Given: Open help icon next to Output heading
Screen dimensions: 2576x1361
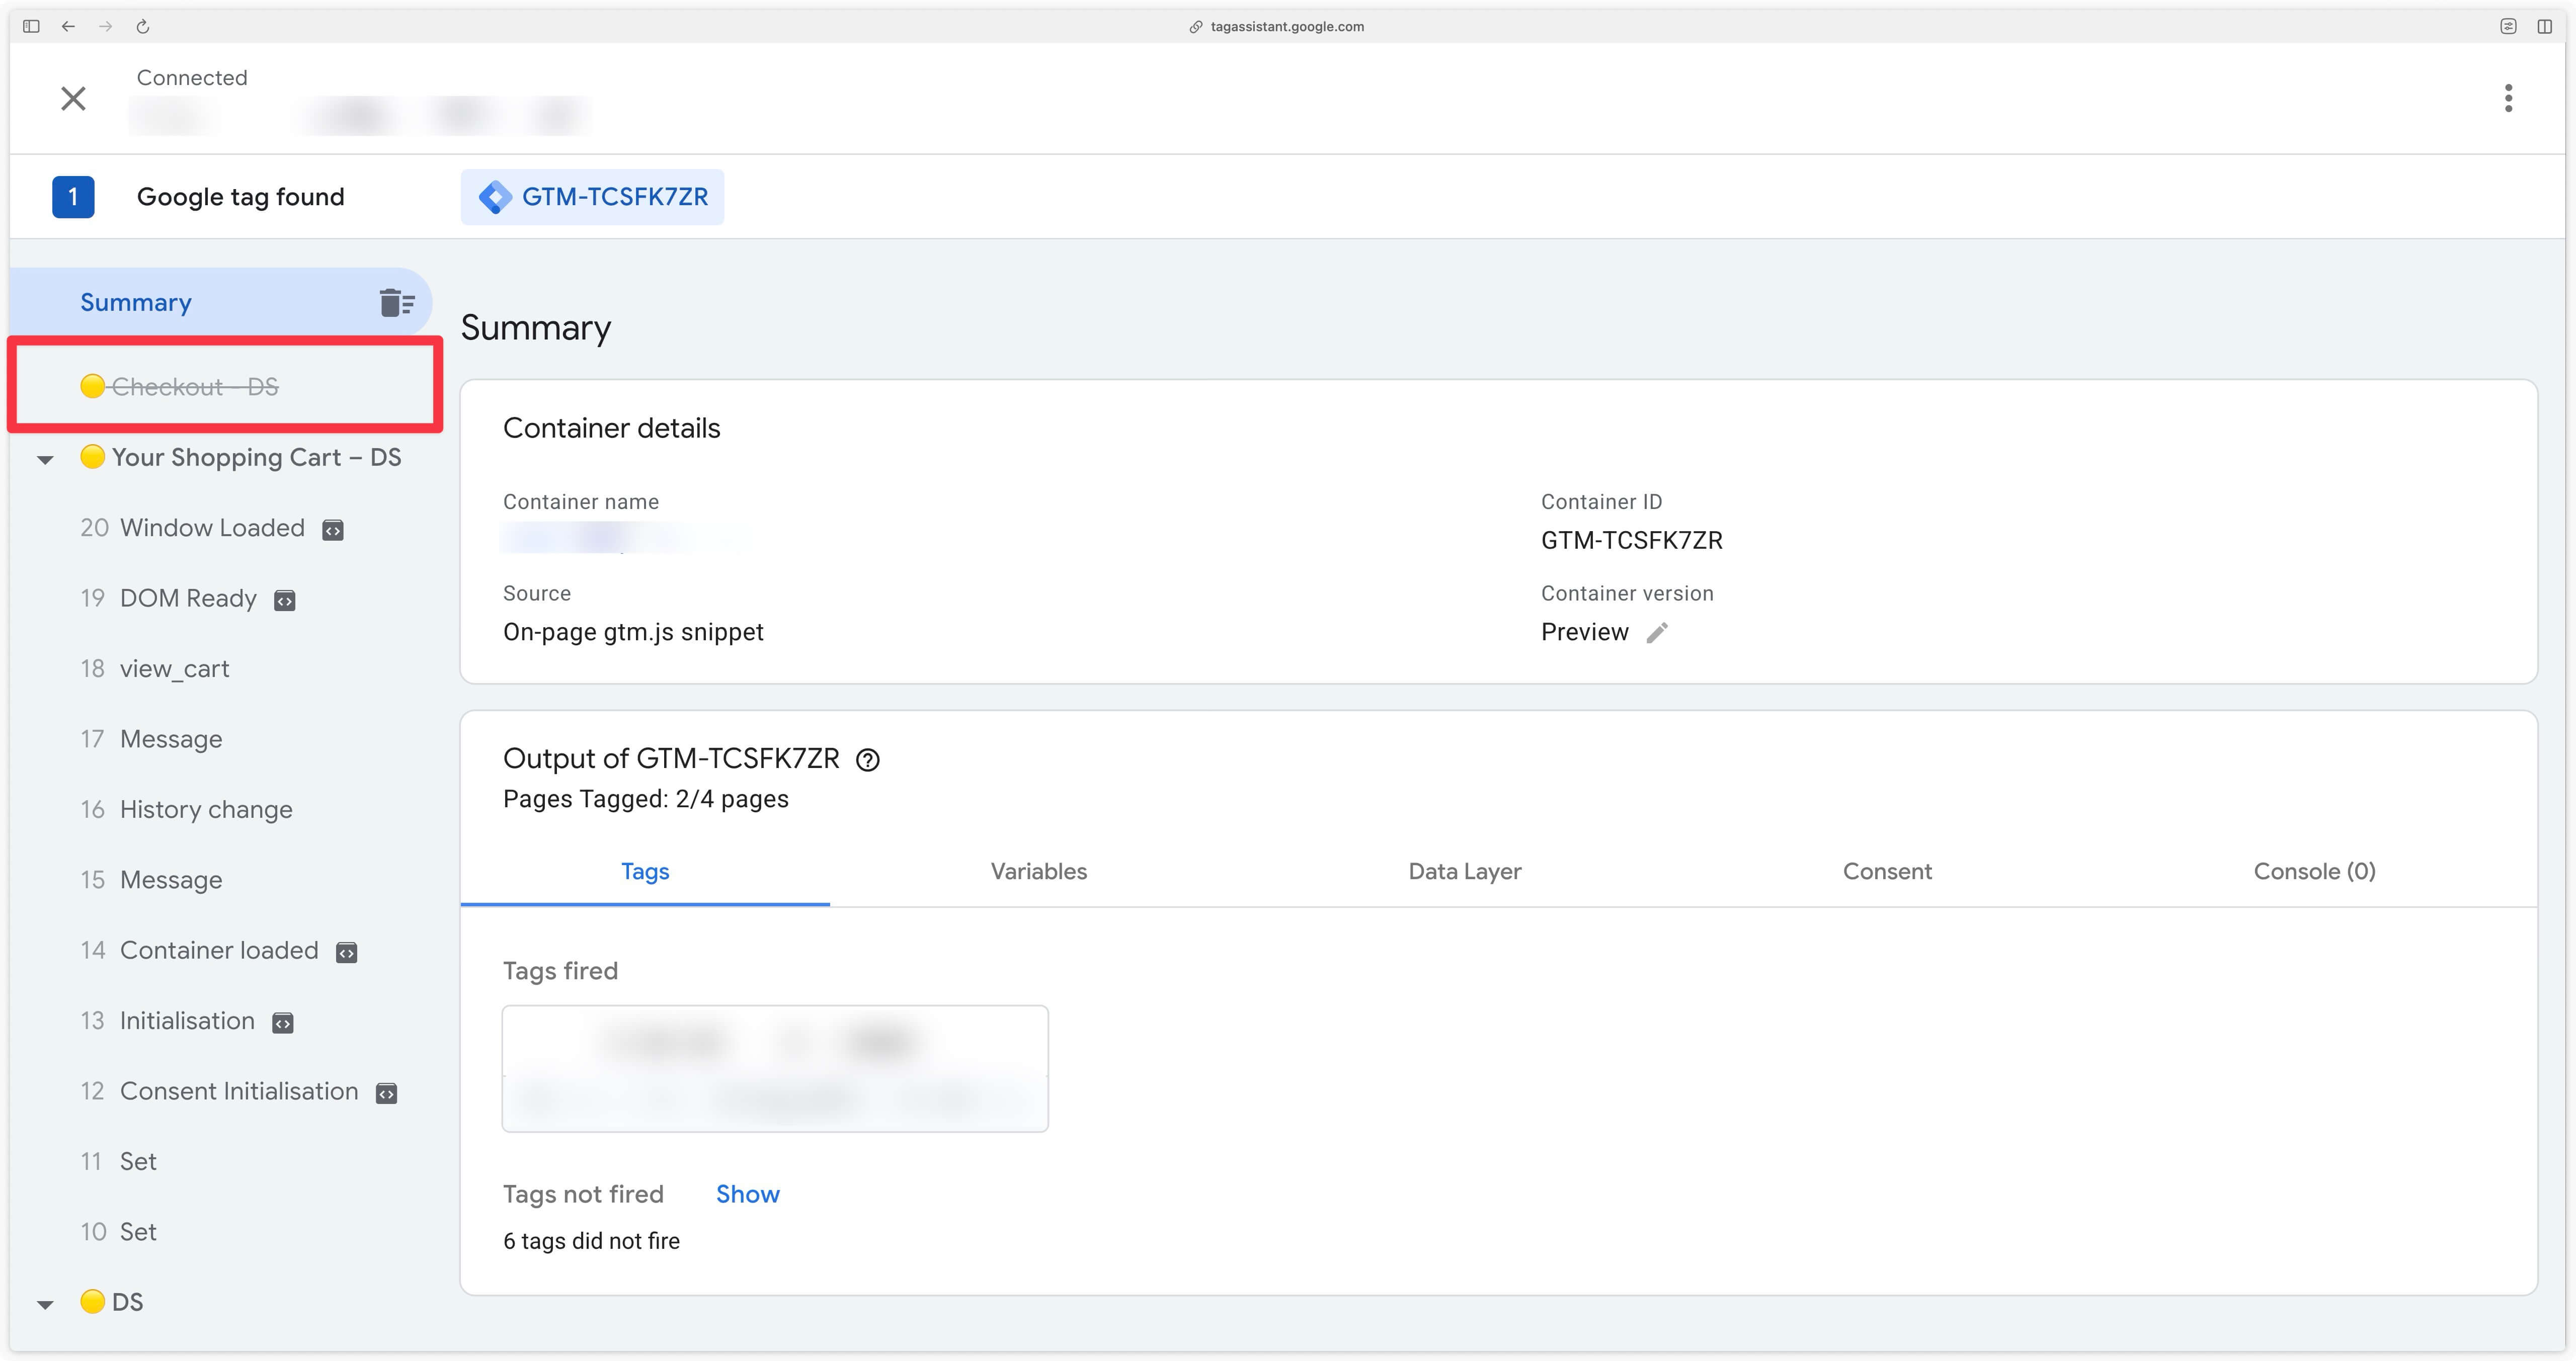Looking at the screenshot, I should tap(868, 760).
